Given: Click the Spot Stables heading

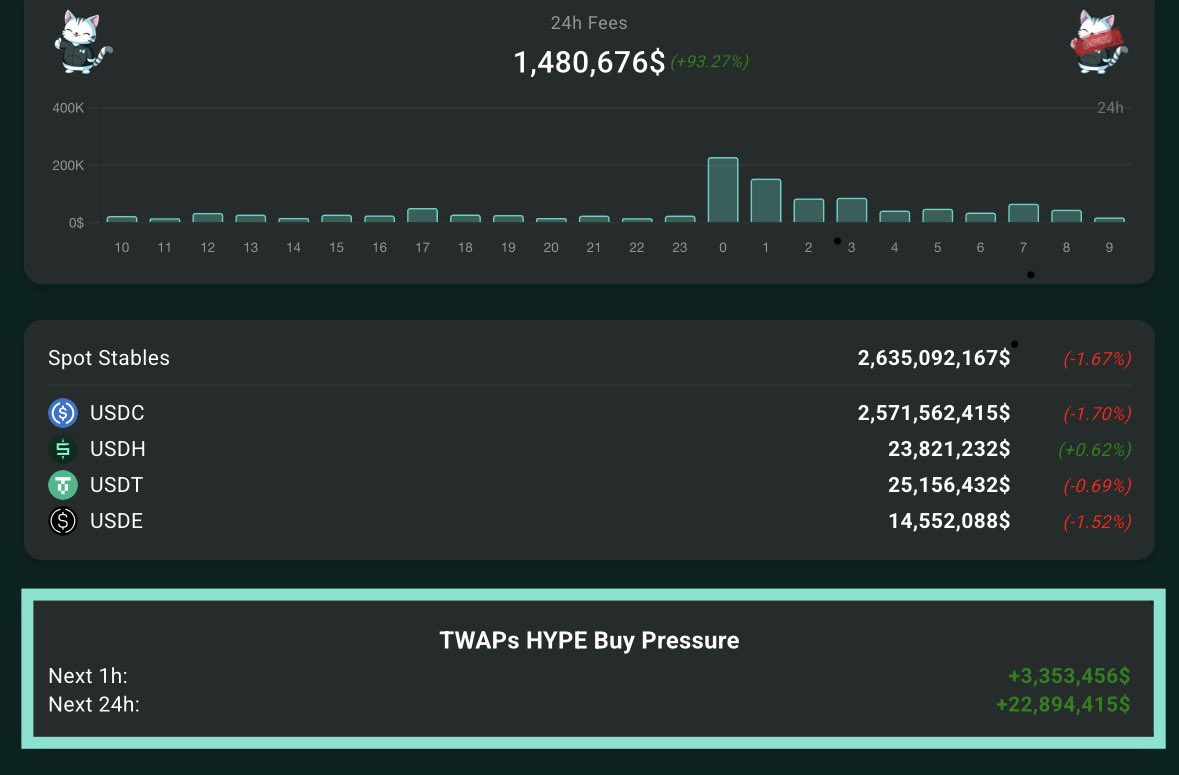Looking at the screenshot, I should 109,358.
